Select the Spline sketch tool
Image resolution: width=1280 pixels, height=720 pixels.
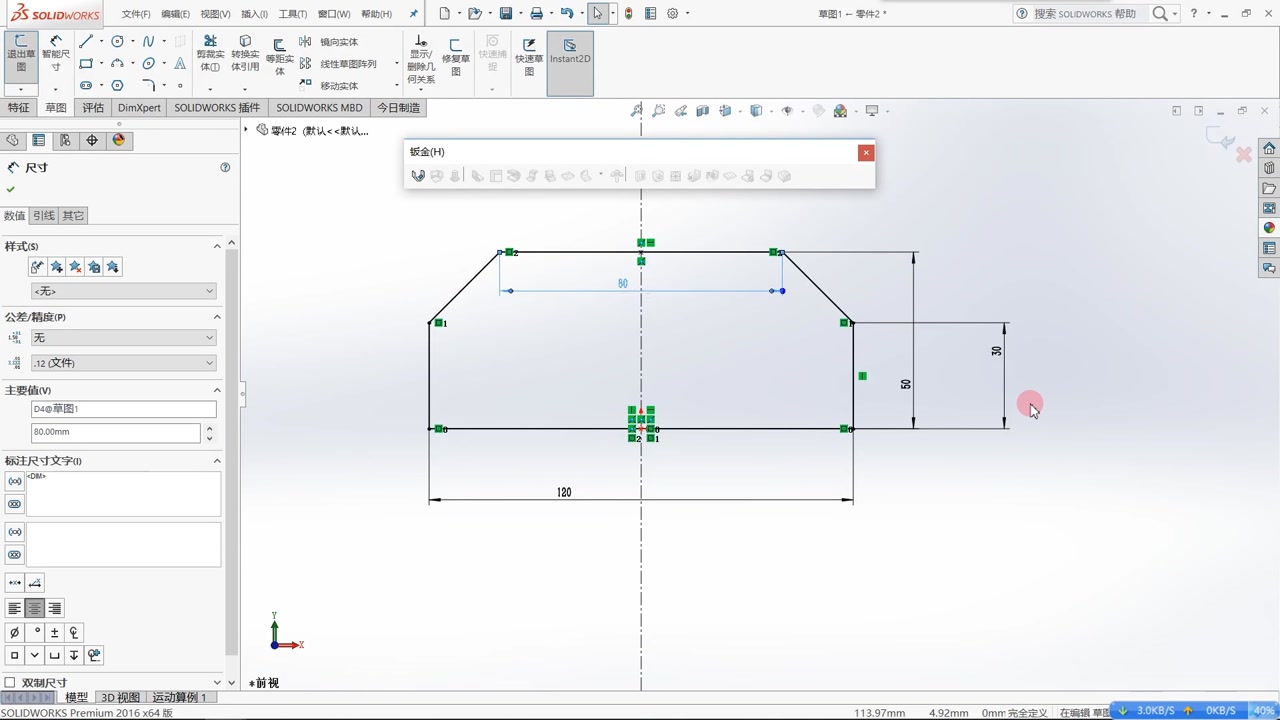tap(148, 41)
